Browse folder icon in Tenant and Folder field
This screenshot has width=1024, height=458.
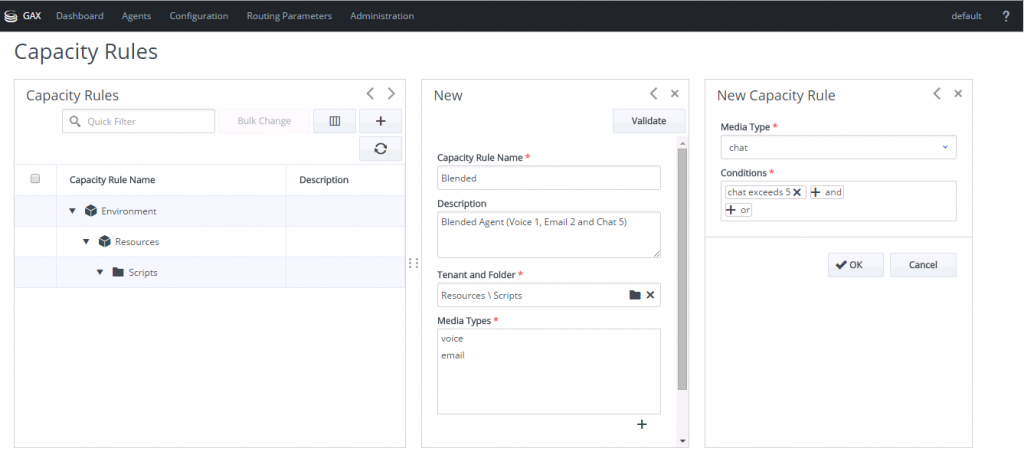[x=635, y=295]
